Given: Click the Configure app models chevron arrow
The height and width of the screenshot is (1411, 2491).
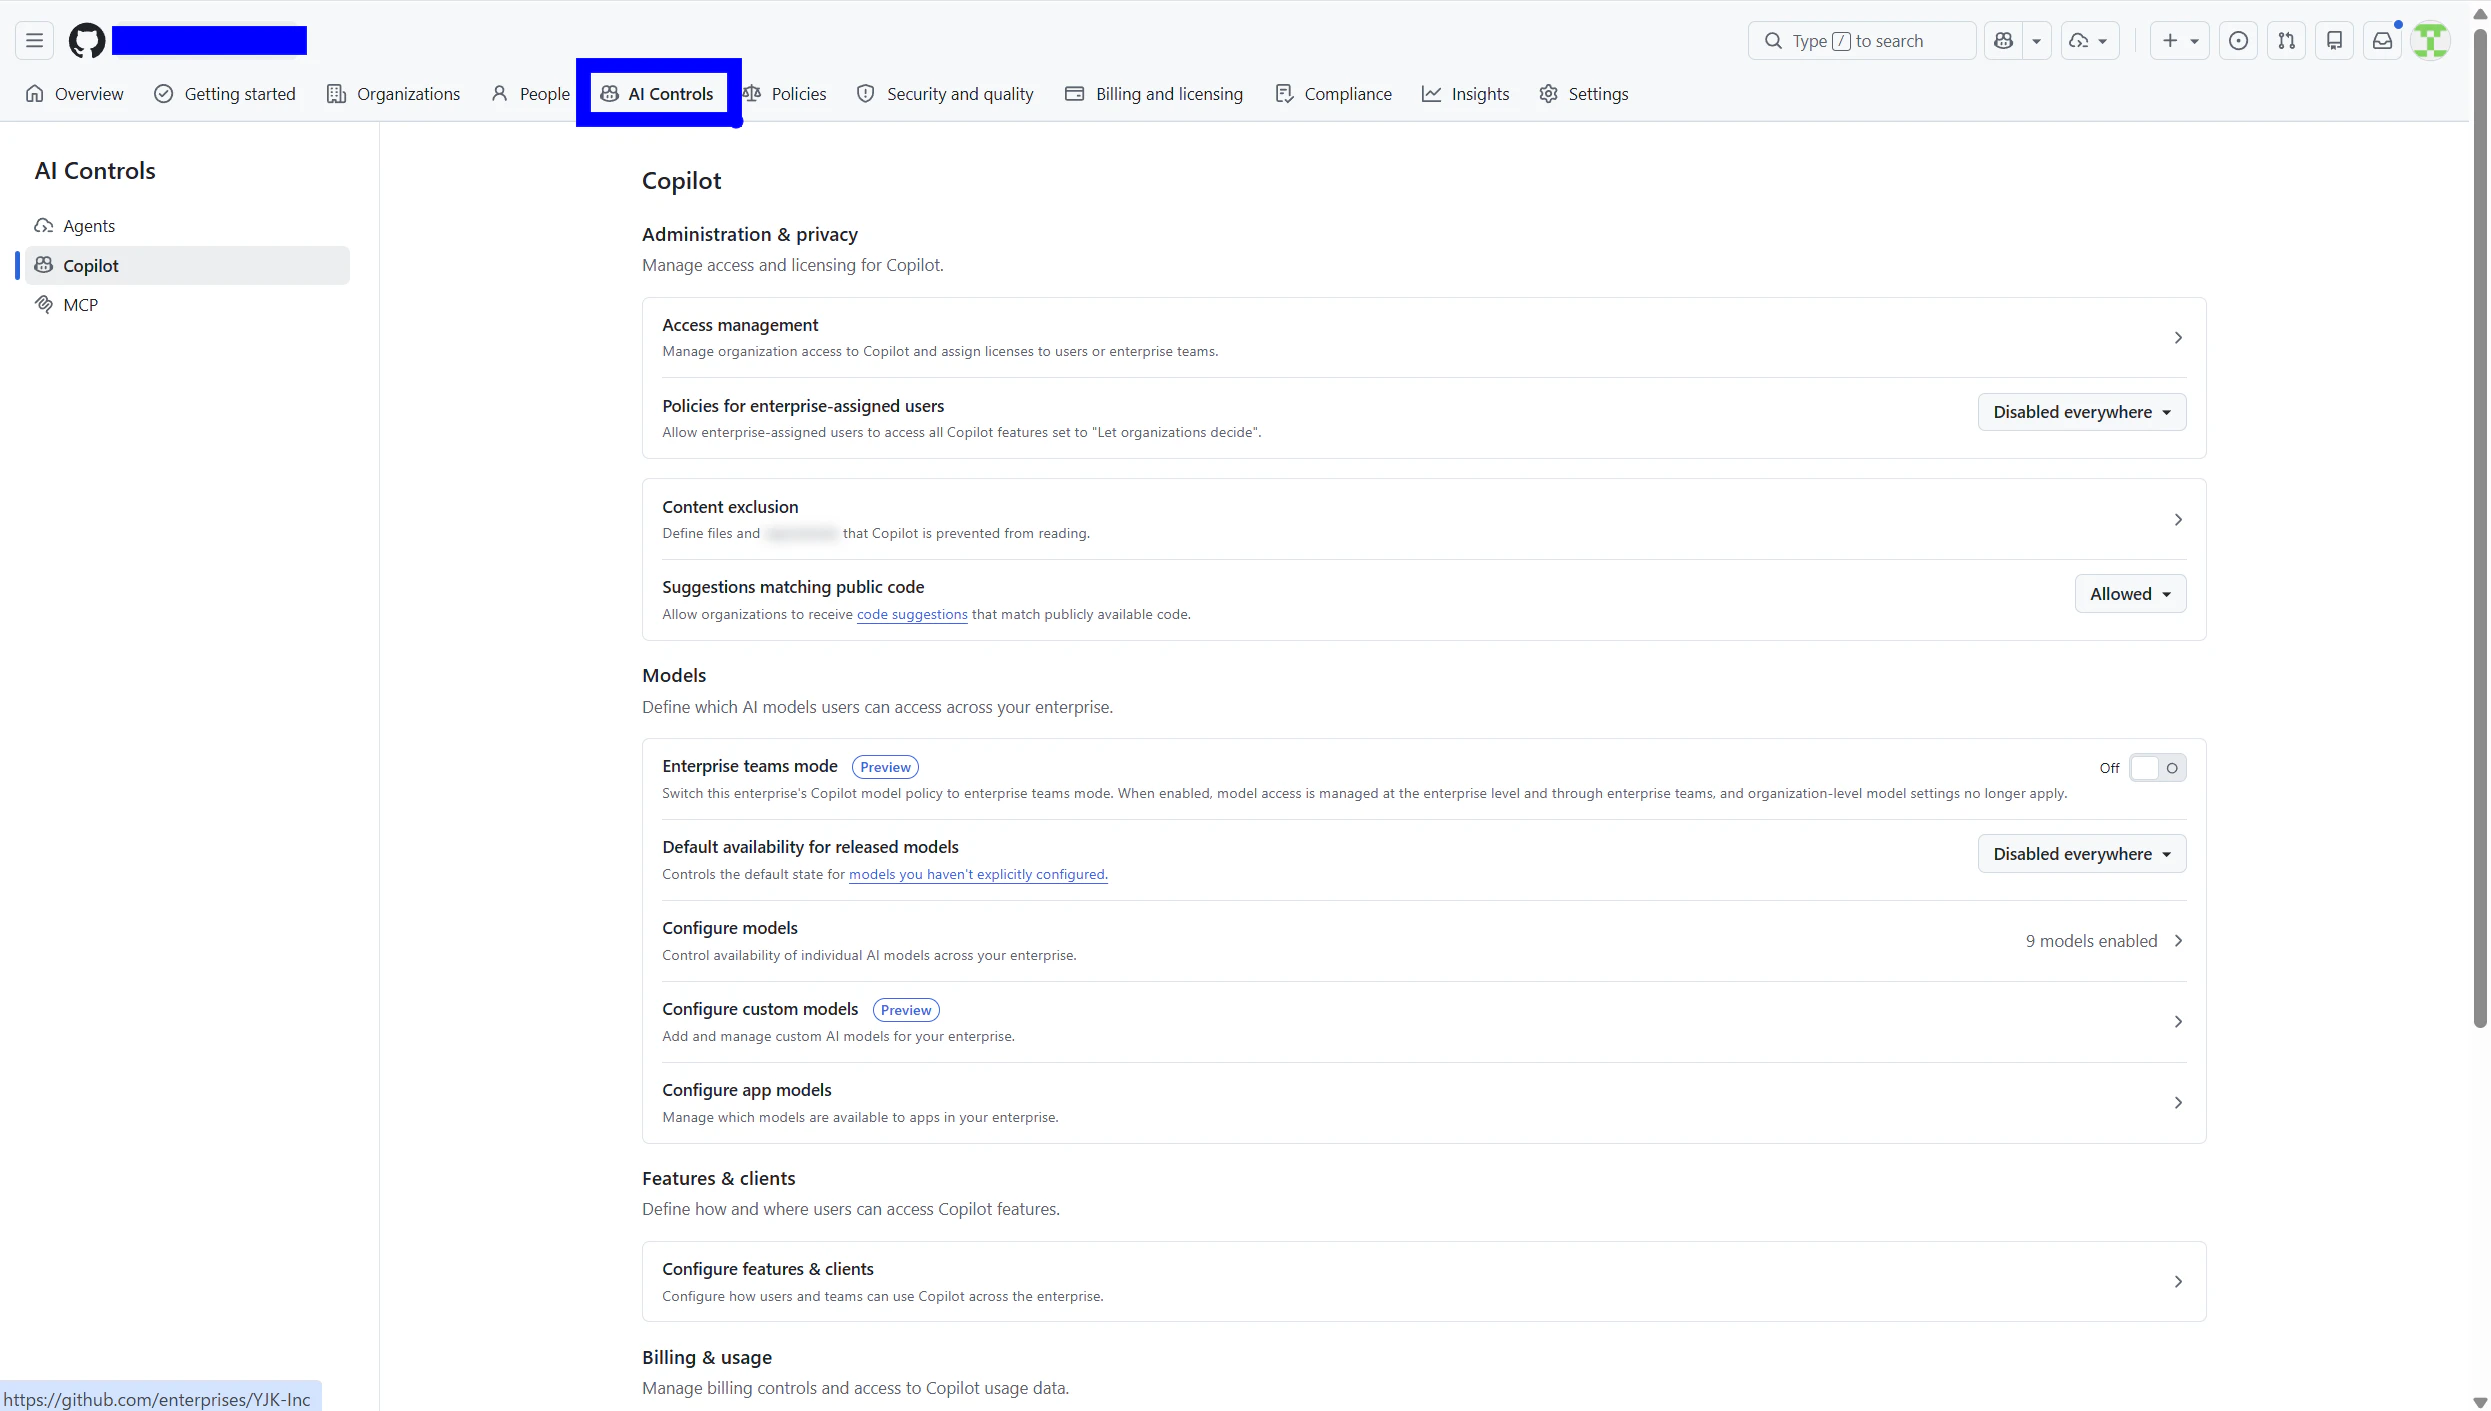Looking at the screenshot, I should click(x=2178, y=1103).
